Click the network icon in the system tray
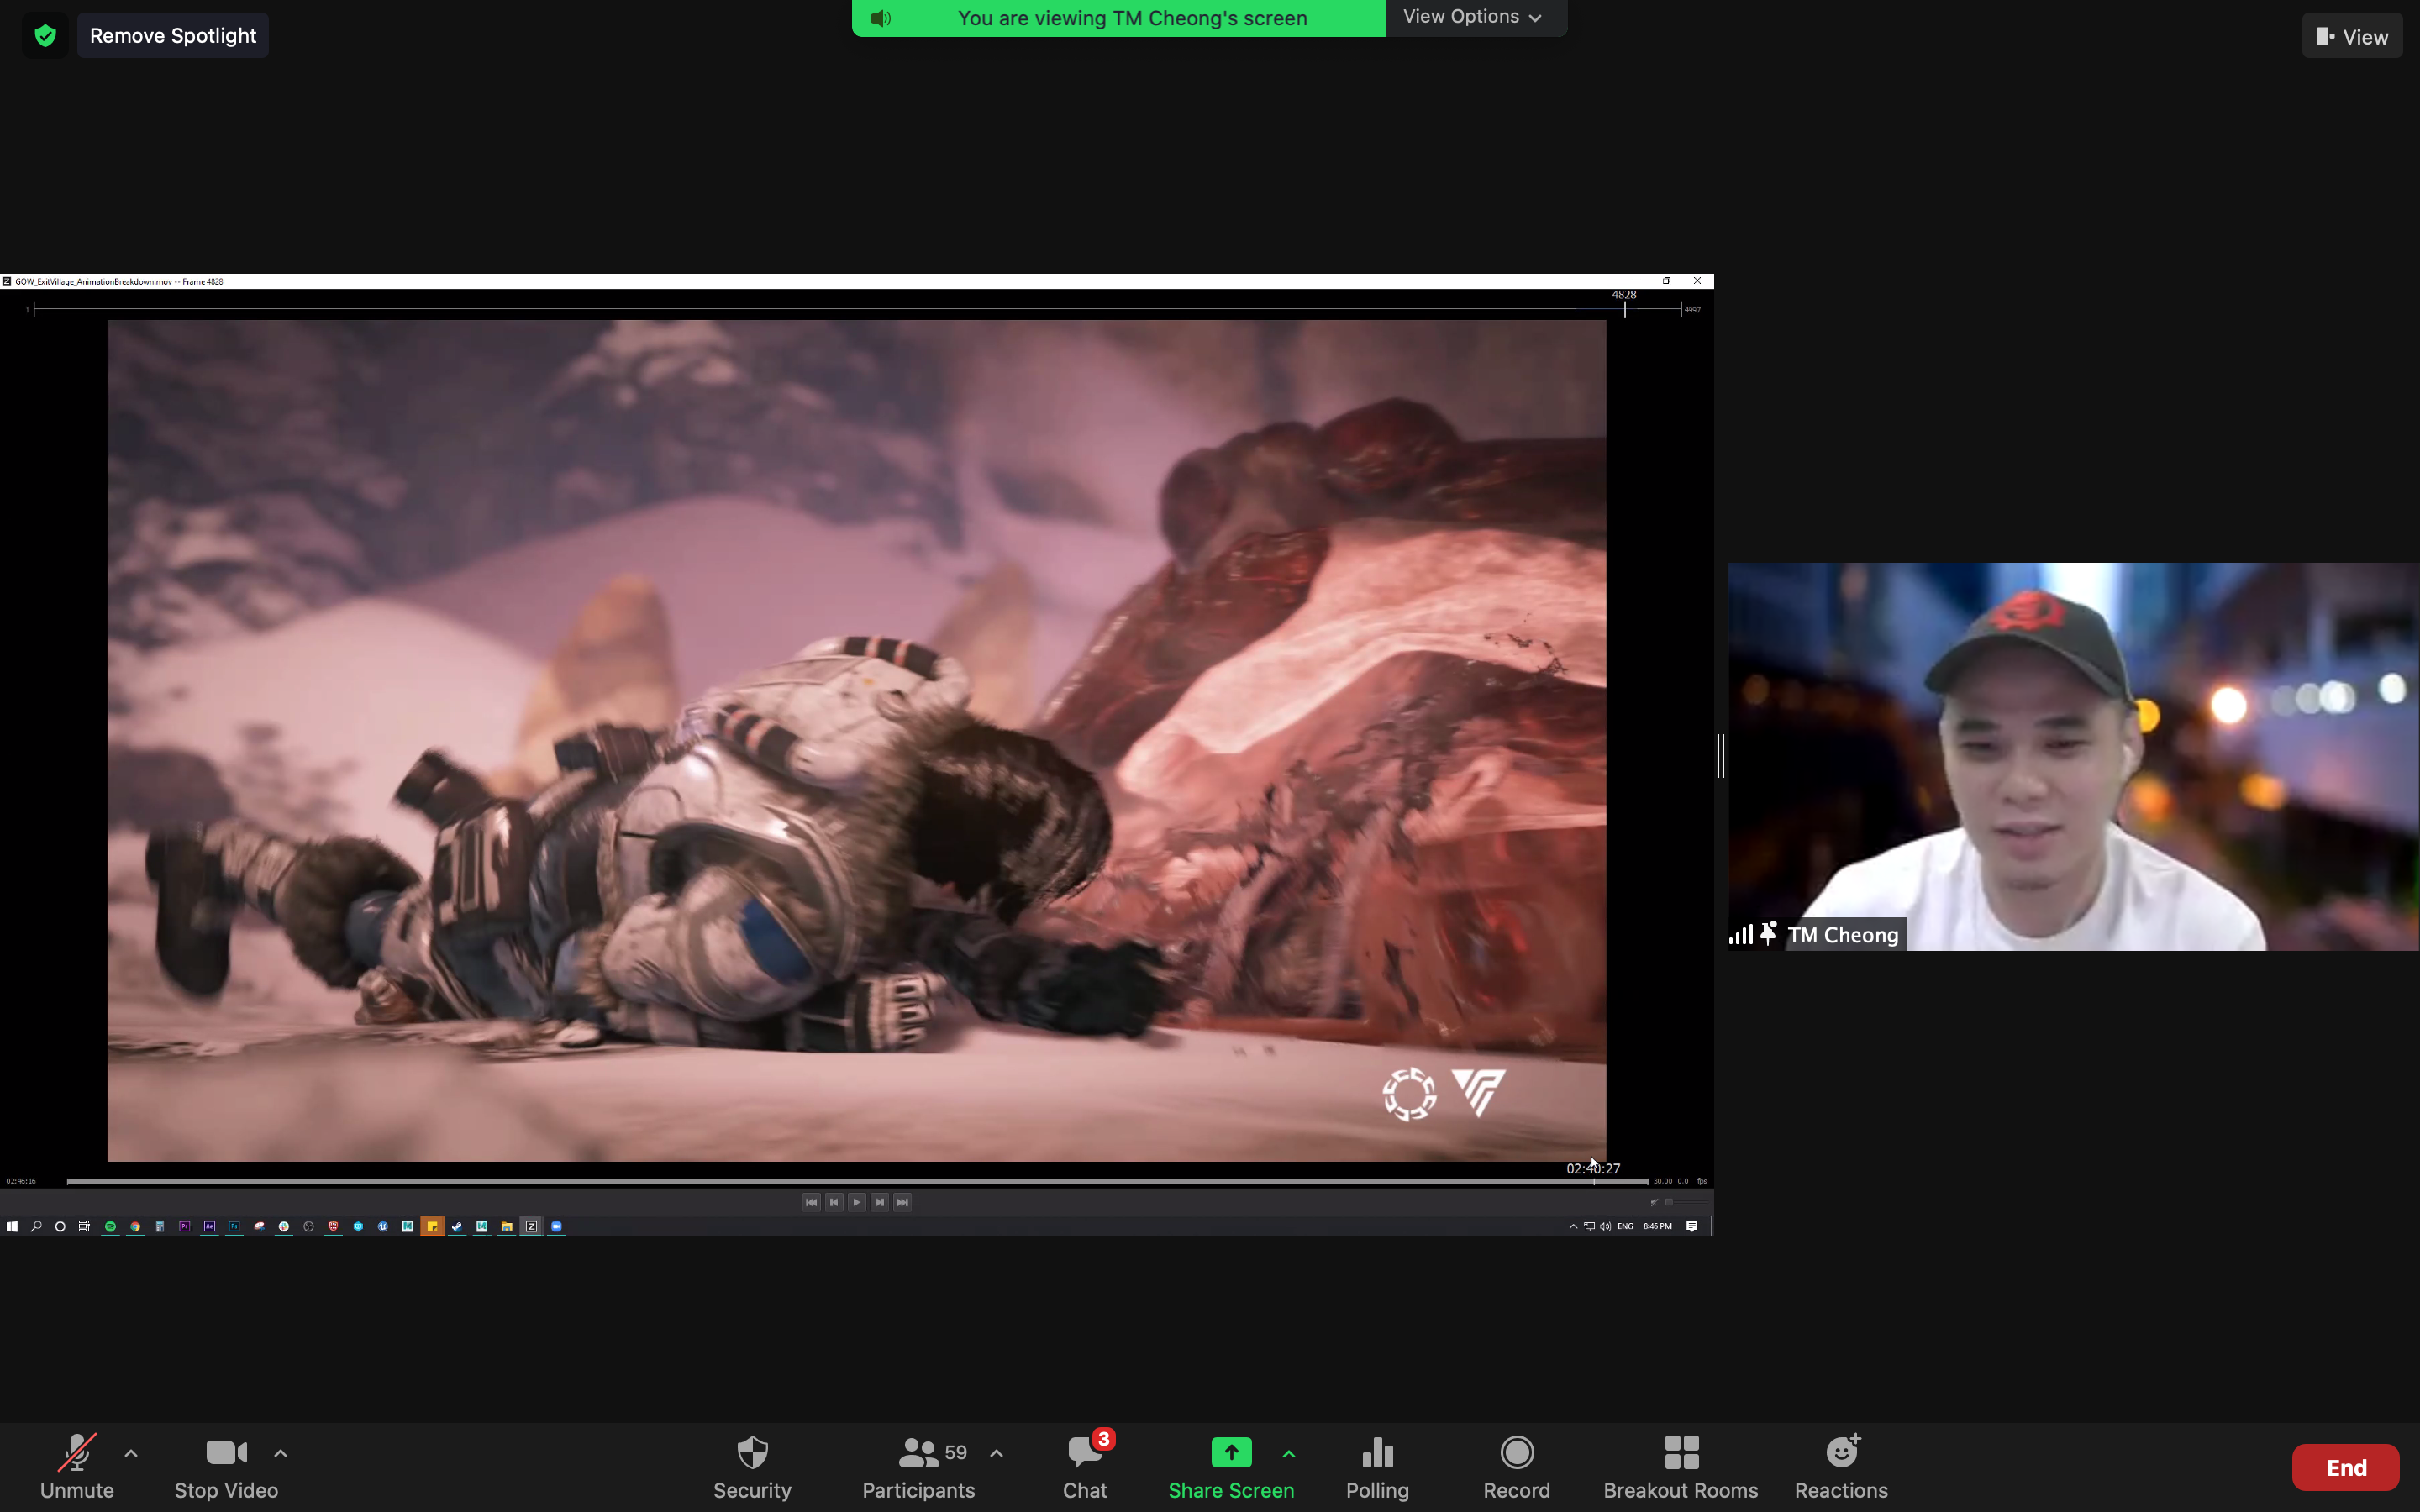Viewport: 2420px width, 1512px height. [x=1589, y=1227]
